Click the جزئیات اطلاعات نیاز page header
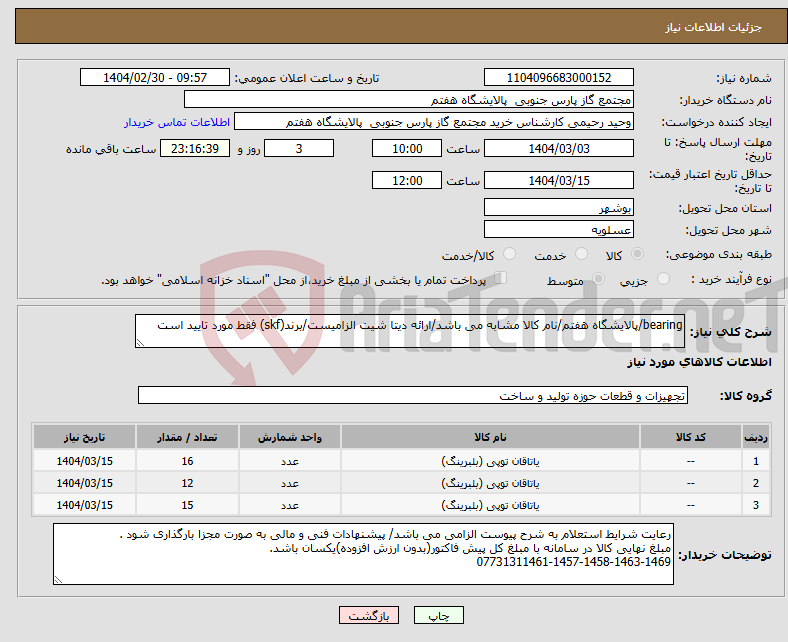The image size is (788, 642). pyautogui.click(x=714, y=27)
